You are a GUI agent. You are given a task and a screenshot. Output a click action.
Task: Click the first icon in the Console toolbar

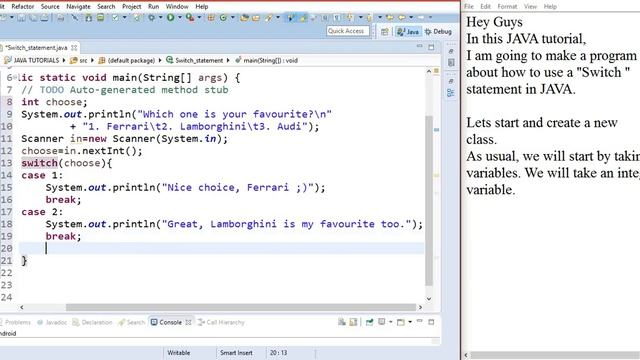[x=342, y=322]
